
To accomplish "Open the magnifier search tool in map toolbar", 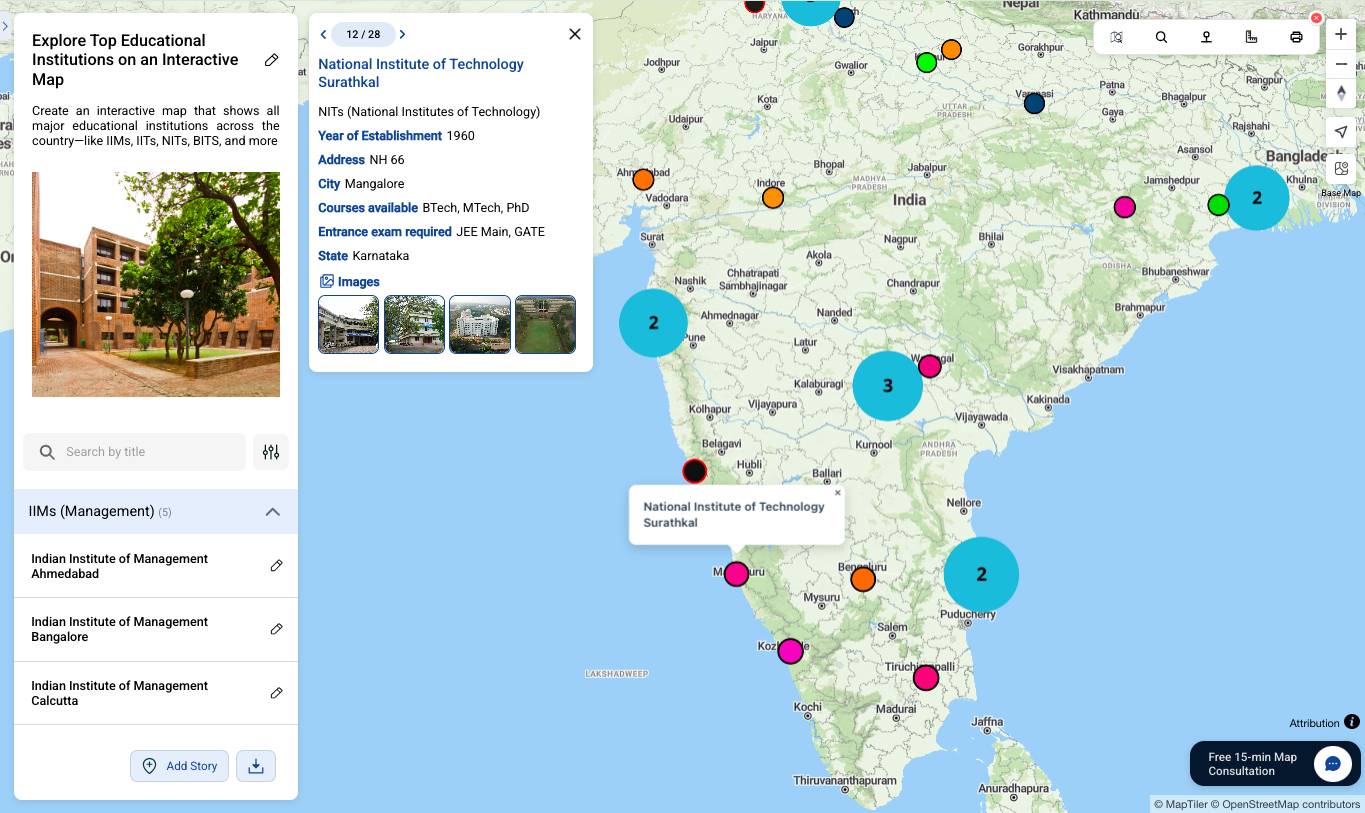I will 1161,37.
